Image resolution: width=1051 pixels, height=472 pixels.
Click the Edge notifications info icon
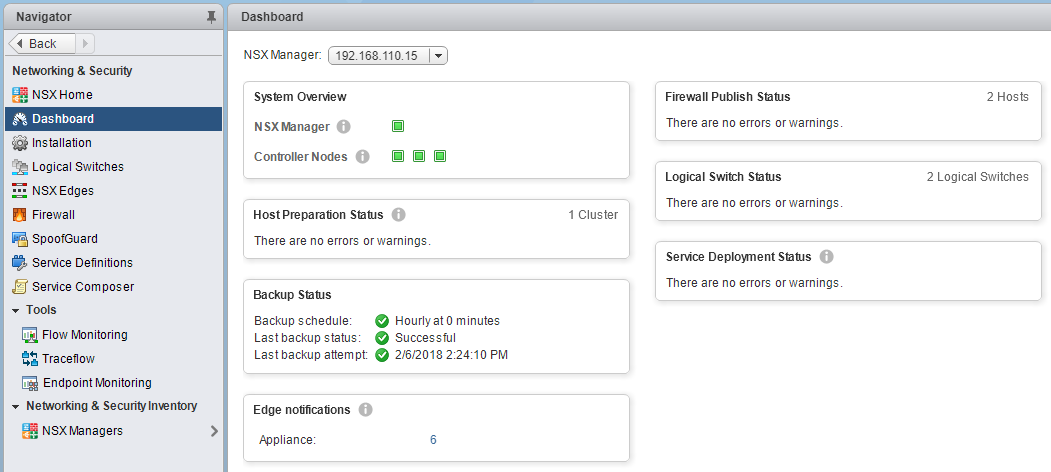pyautogui.click(x=365, y=410)
